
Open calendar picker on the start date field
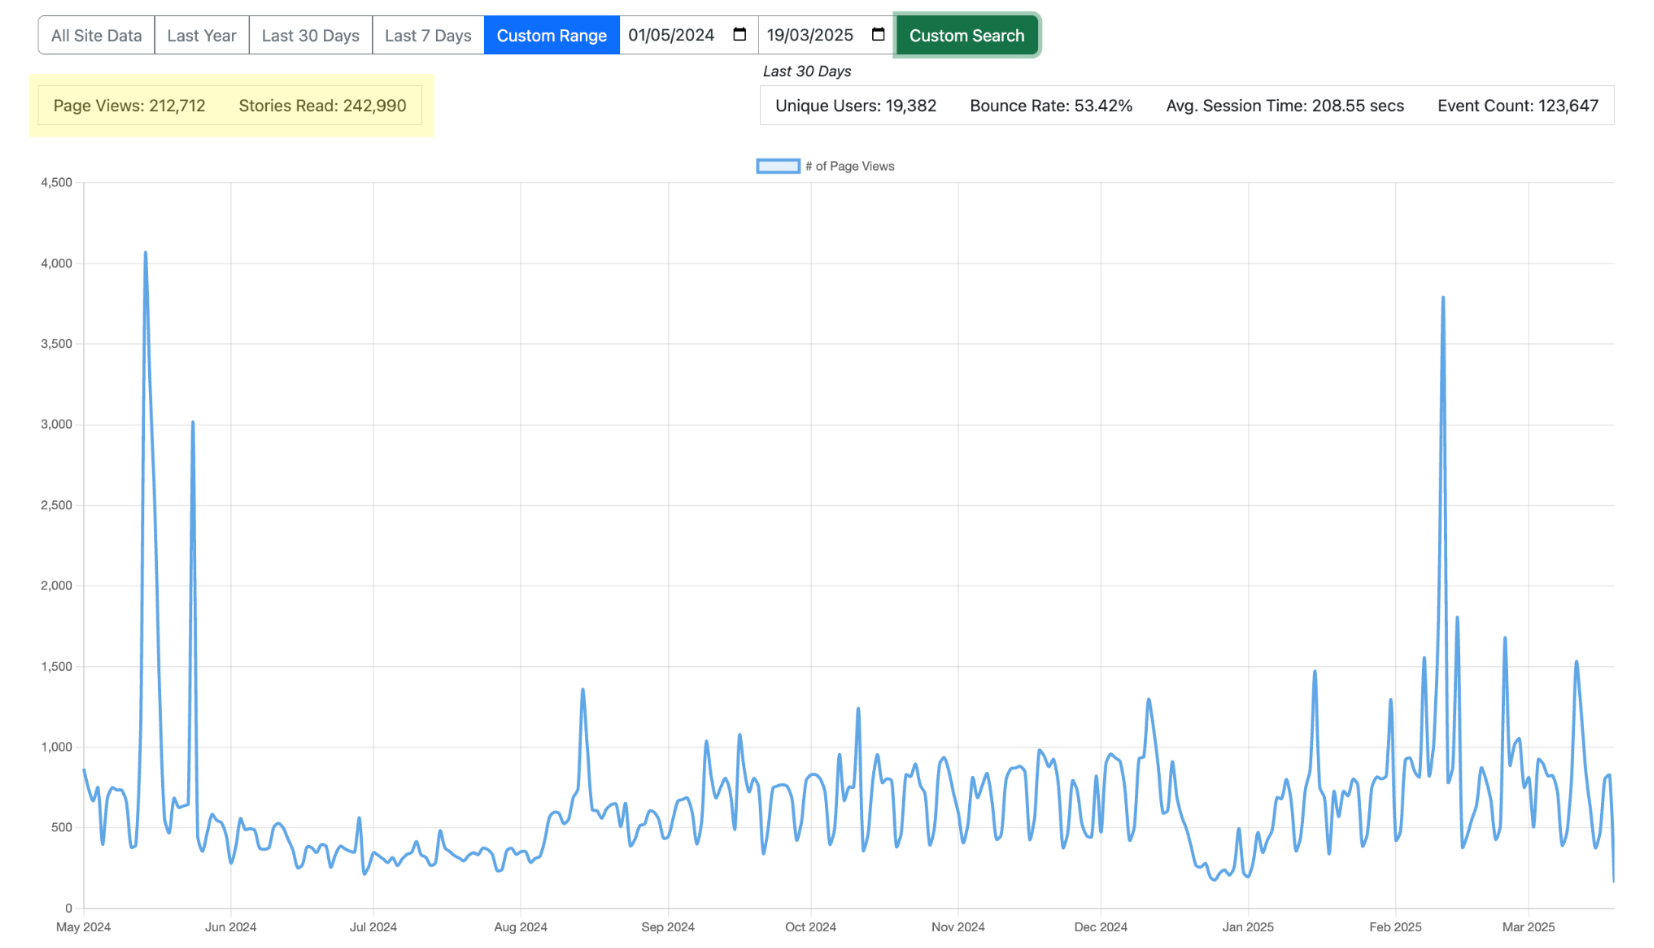pos(739,35)
